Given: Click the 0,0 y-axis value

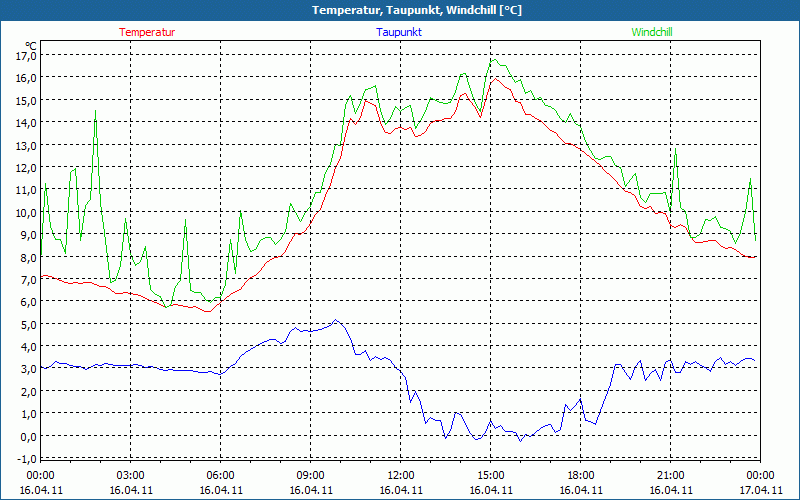Looking at the screenshot, I should point(29,436).
